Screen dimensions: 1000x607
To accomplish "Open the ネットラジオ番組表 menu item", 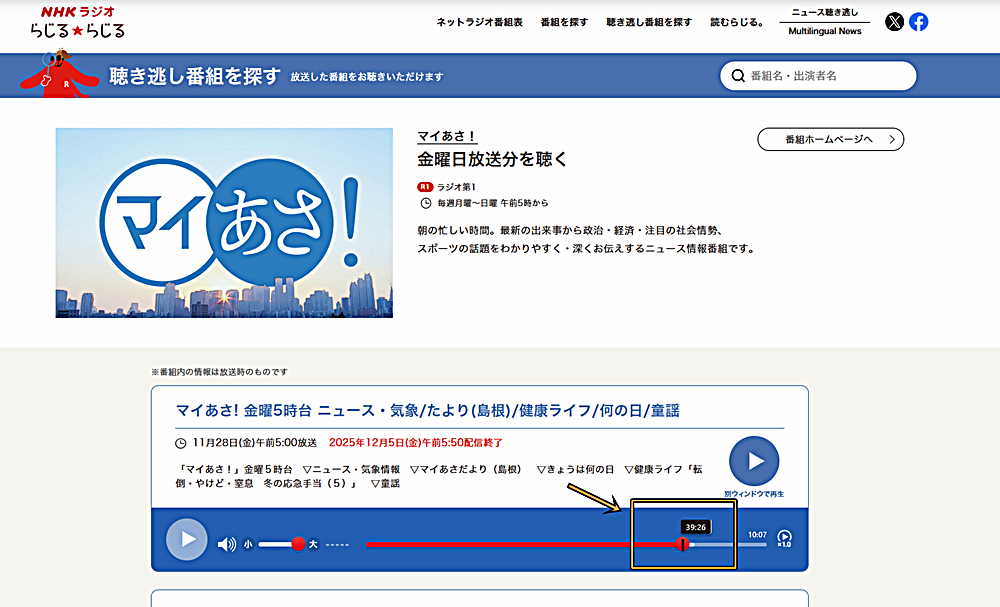I will (479, 22).
